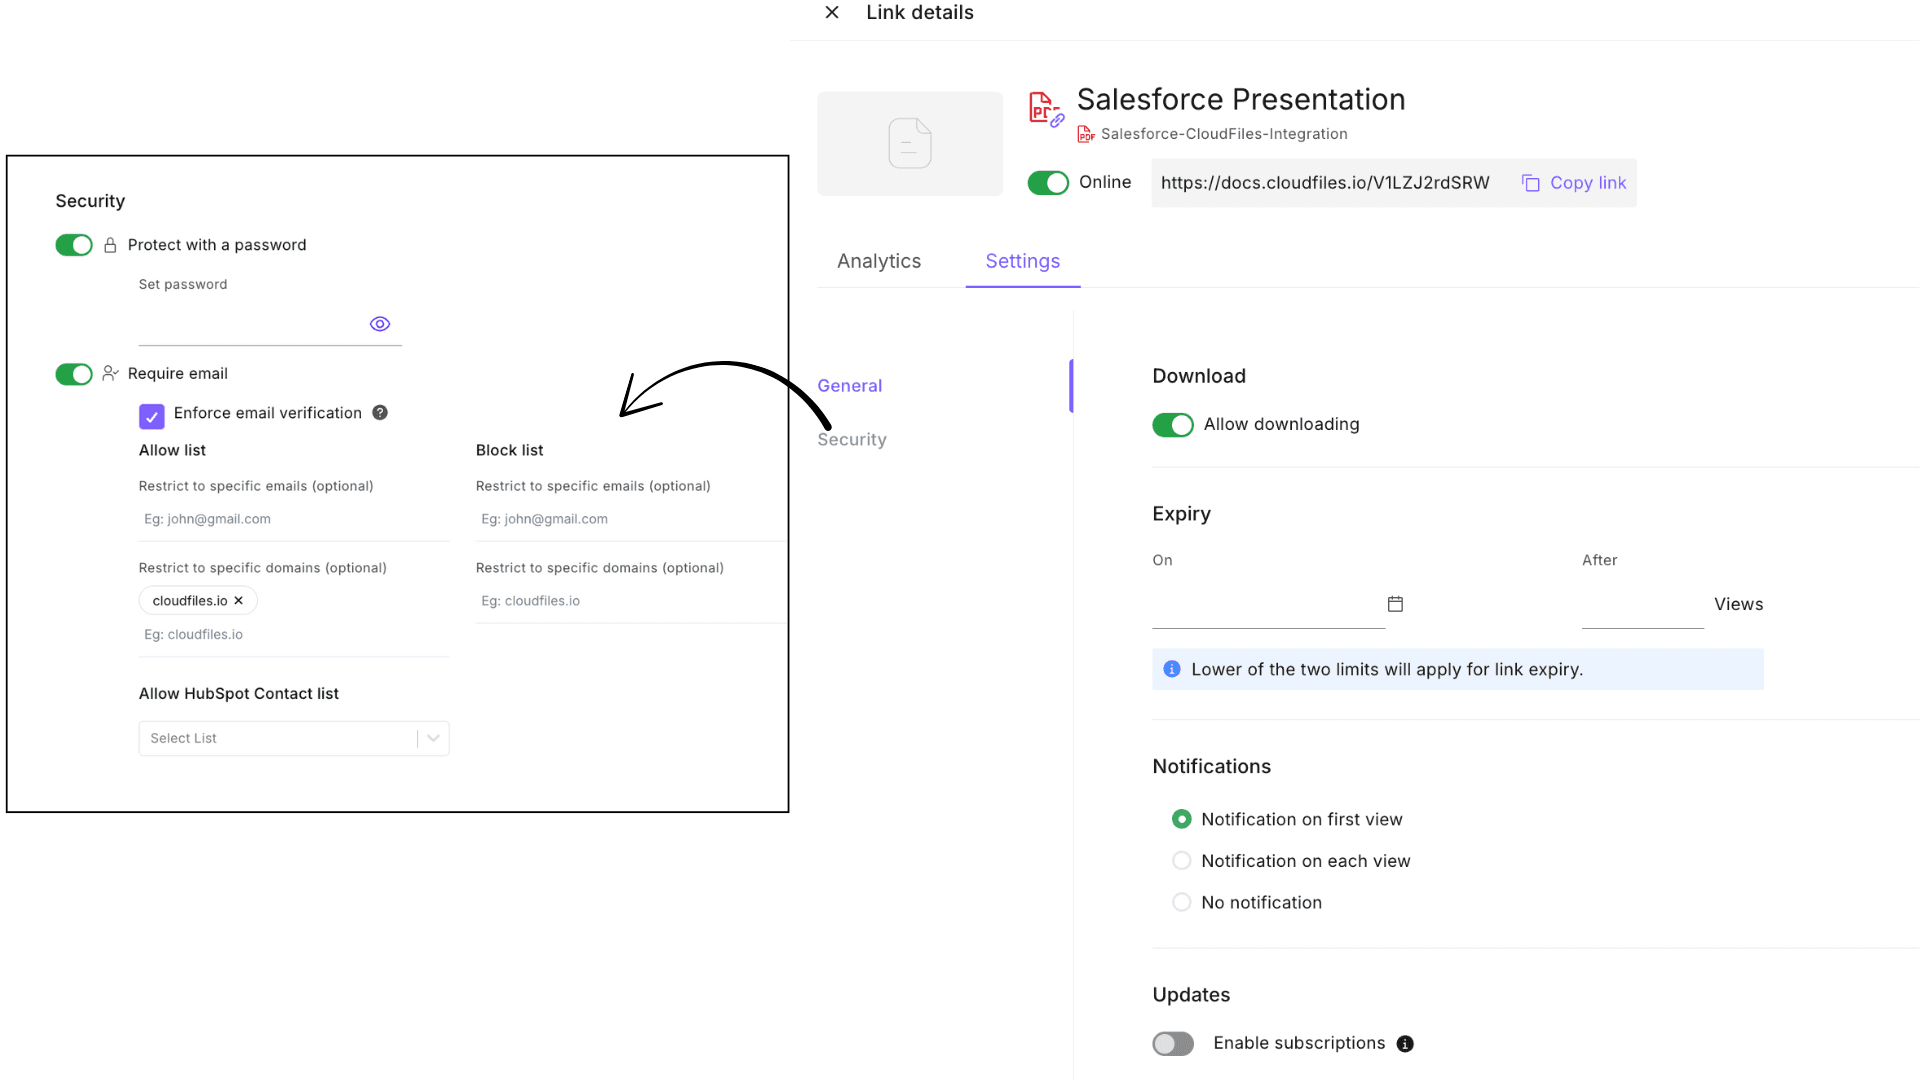The height and width of the screenshot is (1080, 1920).
Task: Click the Views expiry count field
Action: pyautogui.click(x=1642, y=605)
